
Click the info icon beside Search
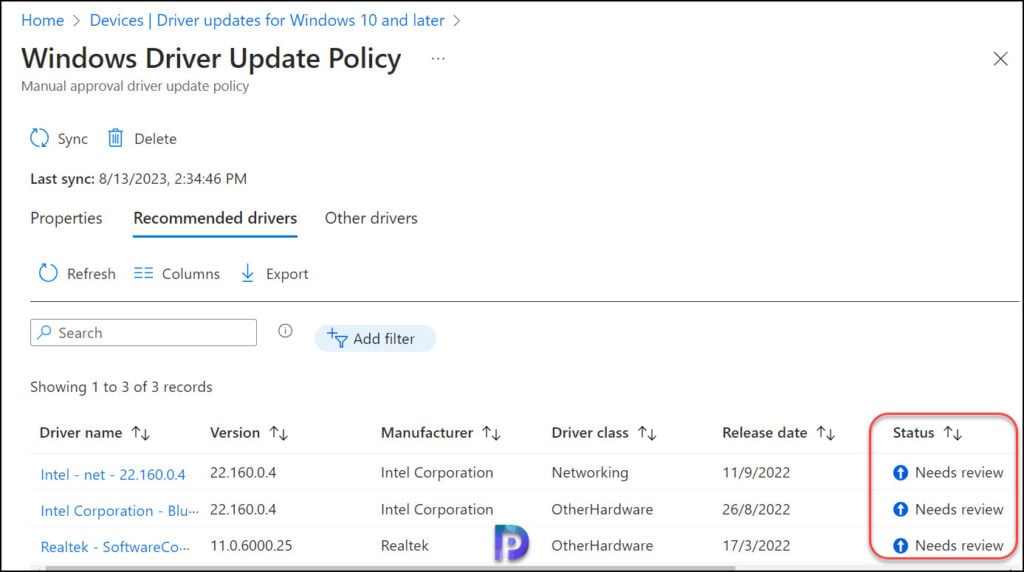pos(285,331)
